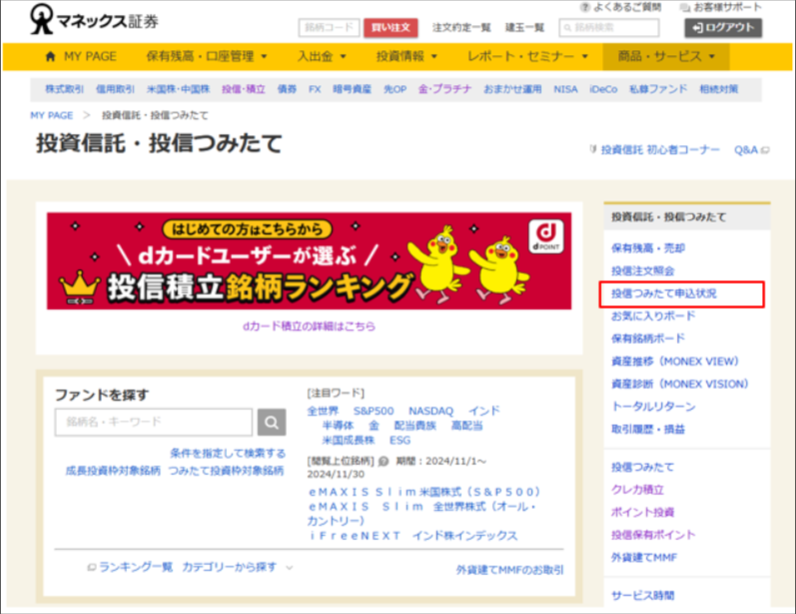This screenshot has width=796, height=614.
Task: Click the magnifier search button in fund search
Action: (x=272, y=422)
